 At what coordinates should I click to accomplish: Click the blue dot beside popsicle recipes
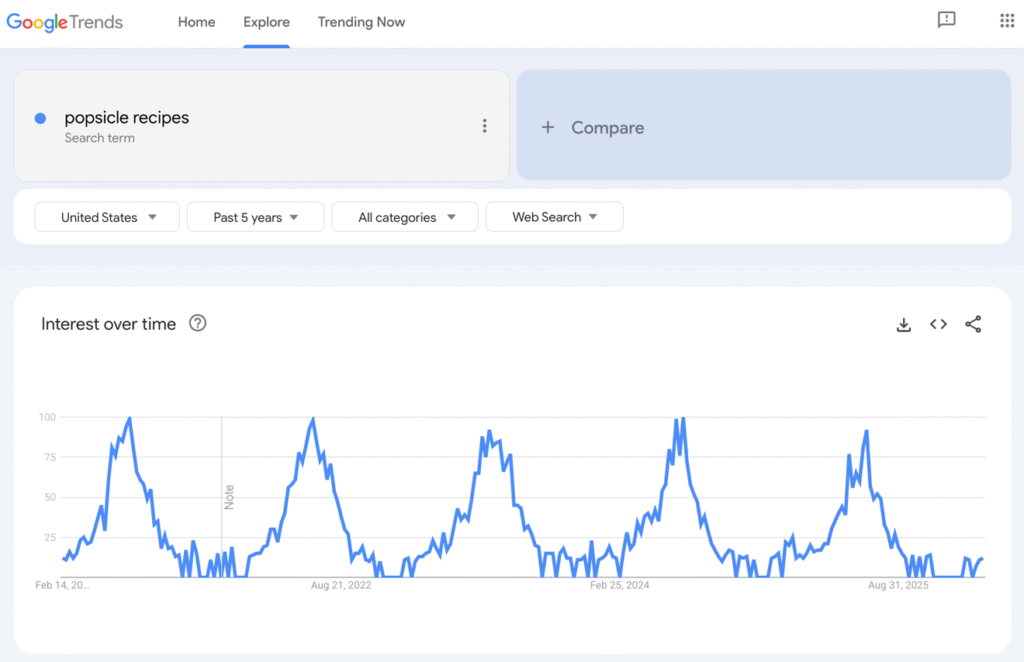pyautogui.click(x=39, y=118)
